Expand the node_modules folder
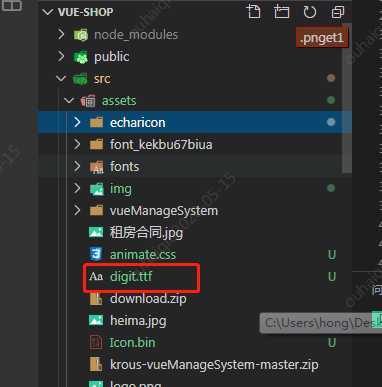 pyautogui.click(x=61, y=34)
